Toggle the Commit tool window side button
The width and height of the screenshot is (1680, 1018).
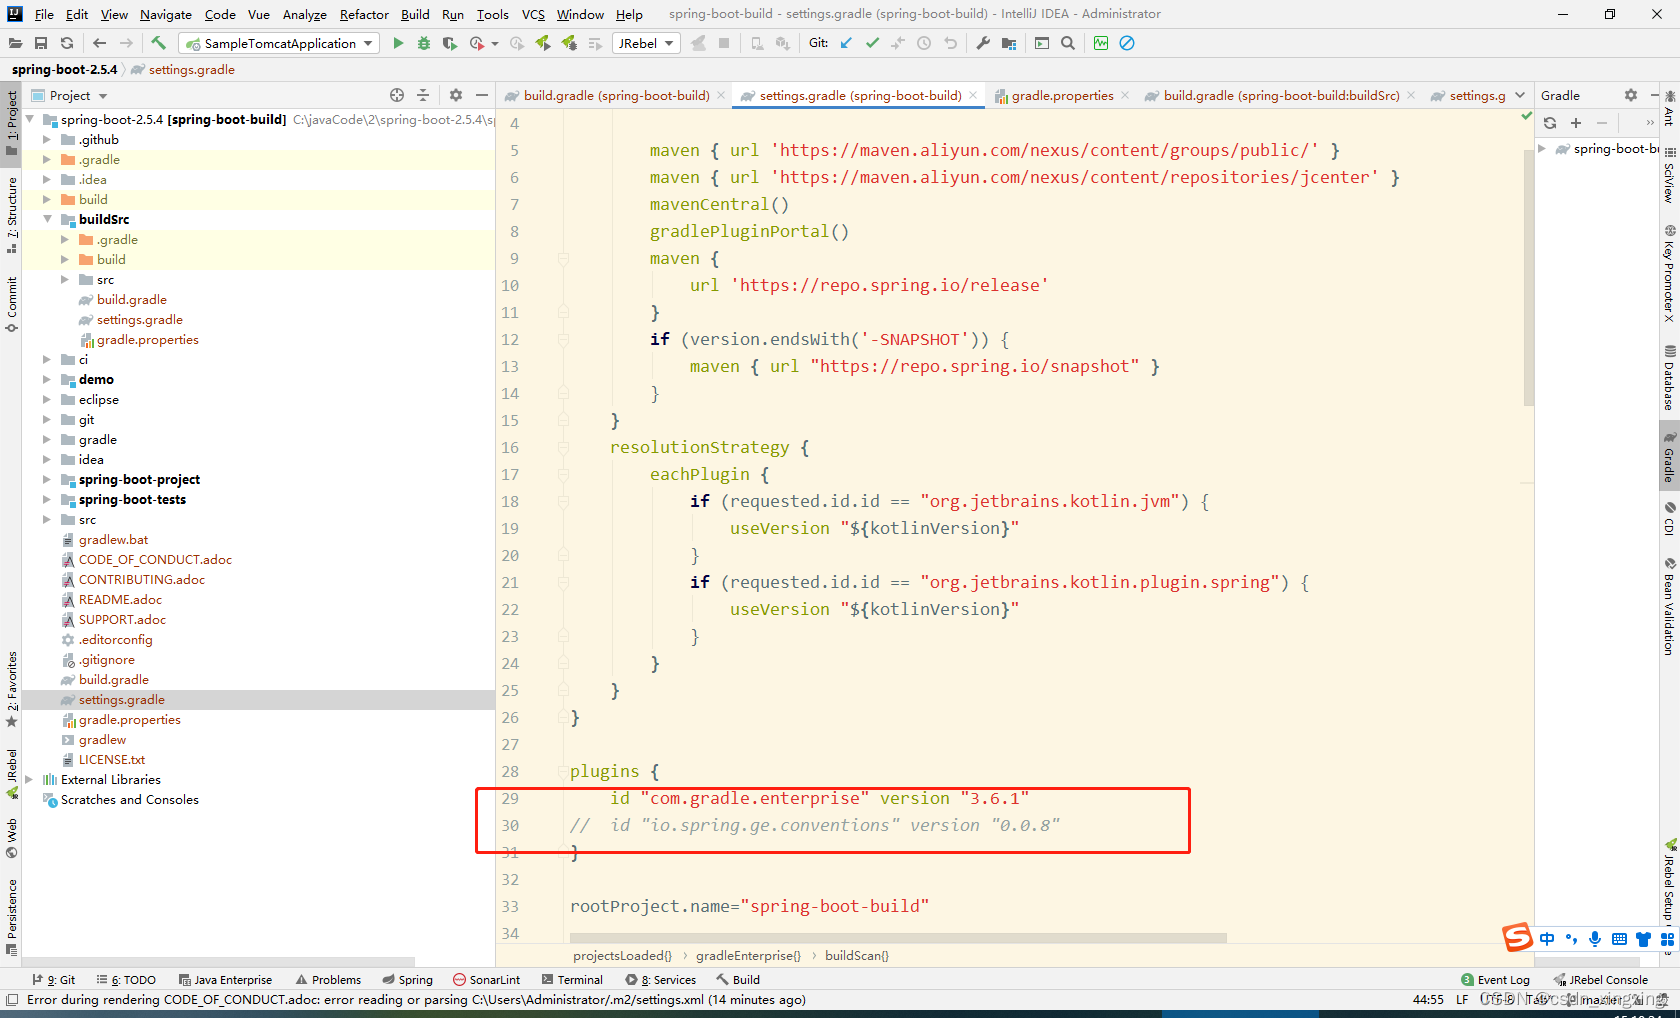(x=11, y=304)
